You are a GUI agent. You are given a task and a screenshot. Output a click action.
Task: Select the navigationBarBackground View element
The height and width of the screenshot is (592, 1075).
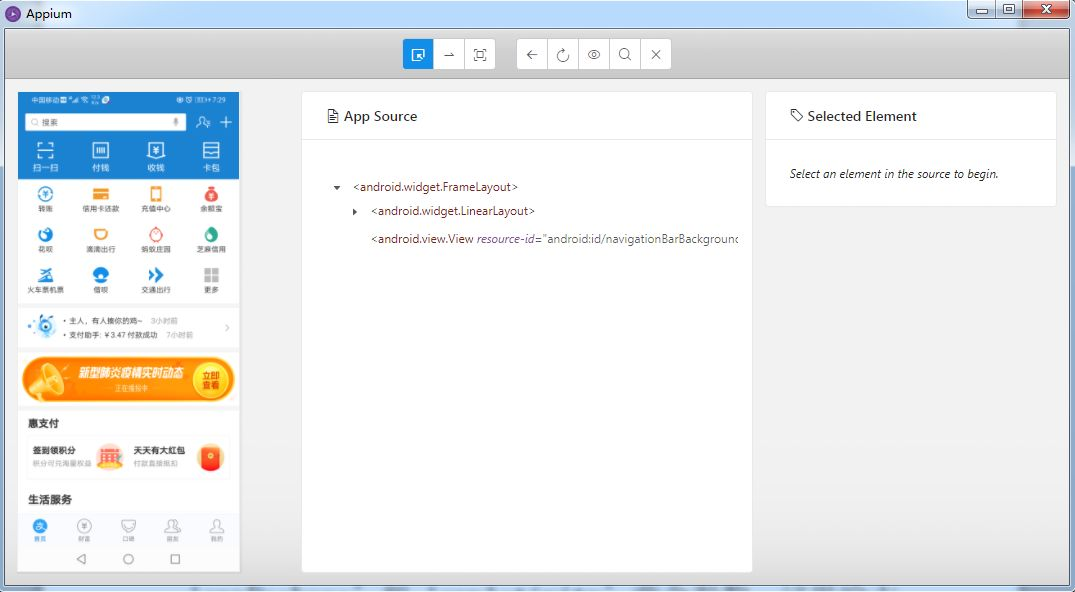(555, 239)
